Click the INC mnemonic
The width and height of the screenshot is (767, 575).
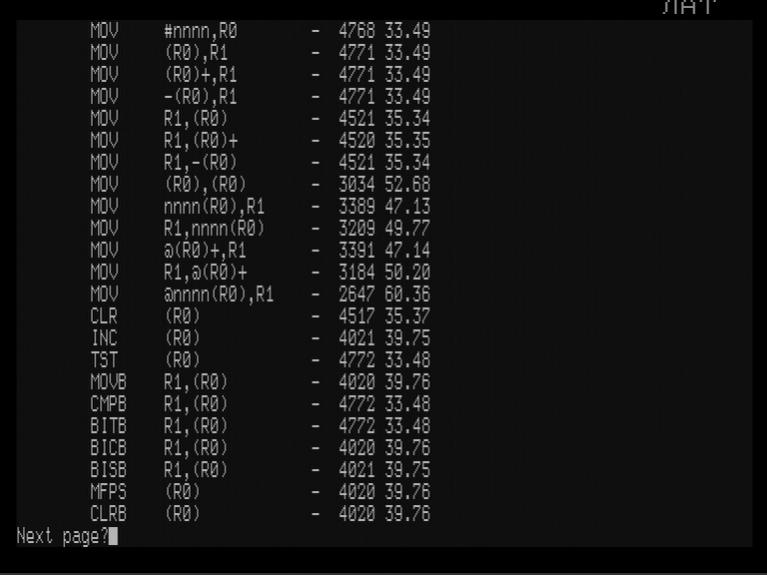pyautogui.click(x=104, y=338)
